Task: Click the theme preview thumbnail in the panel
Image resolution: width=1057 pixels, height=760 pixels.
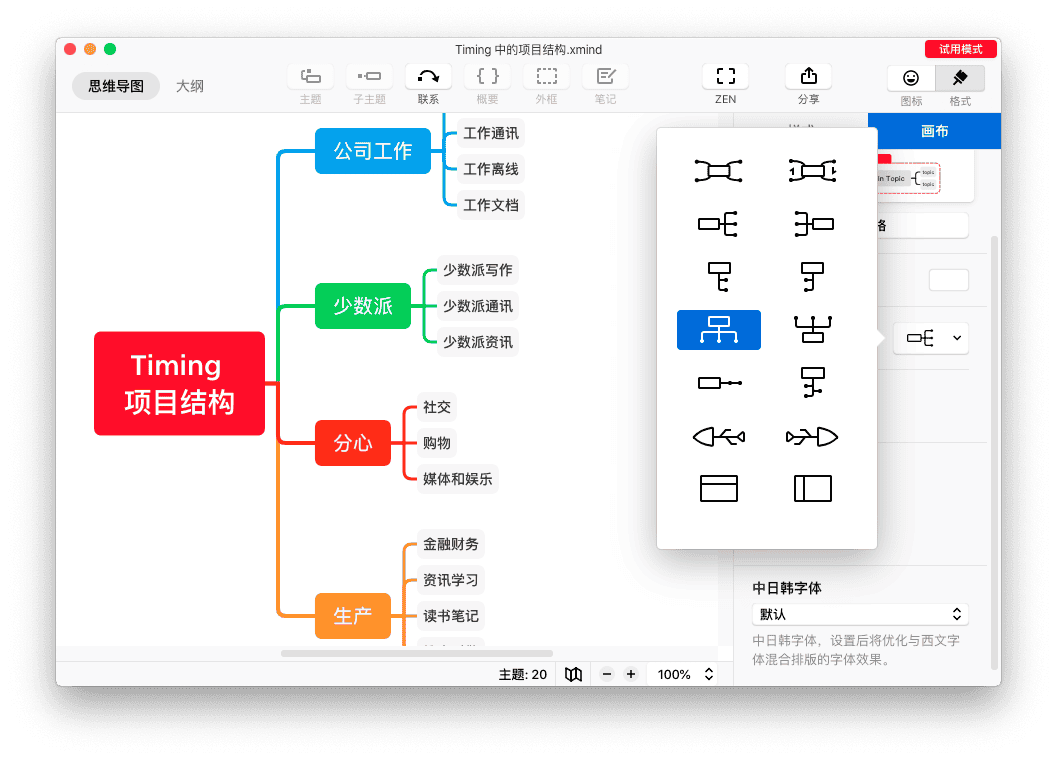Action: click(x=924, y=177)
